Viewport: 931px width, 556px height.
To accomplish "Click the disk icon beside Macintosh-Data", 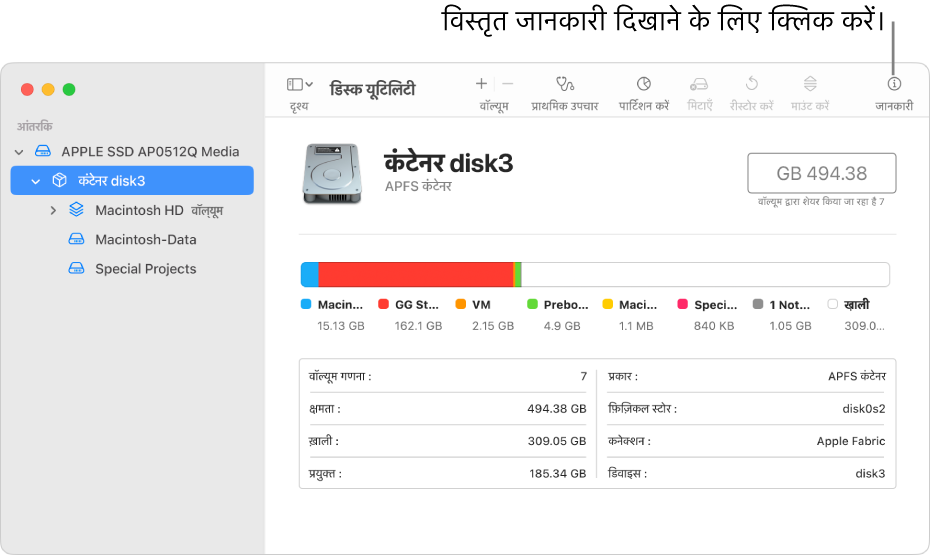I will pyautogui.click(x=76, y=239).
